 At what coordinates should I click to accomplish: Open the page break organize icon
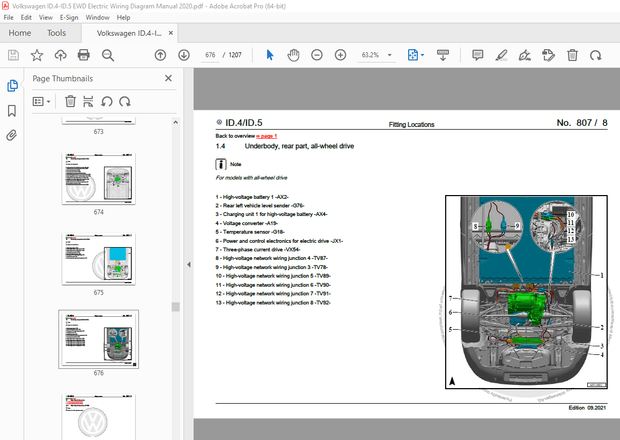click(88, 102)
